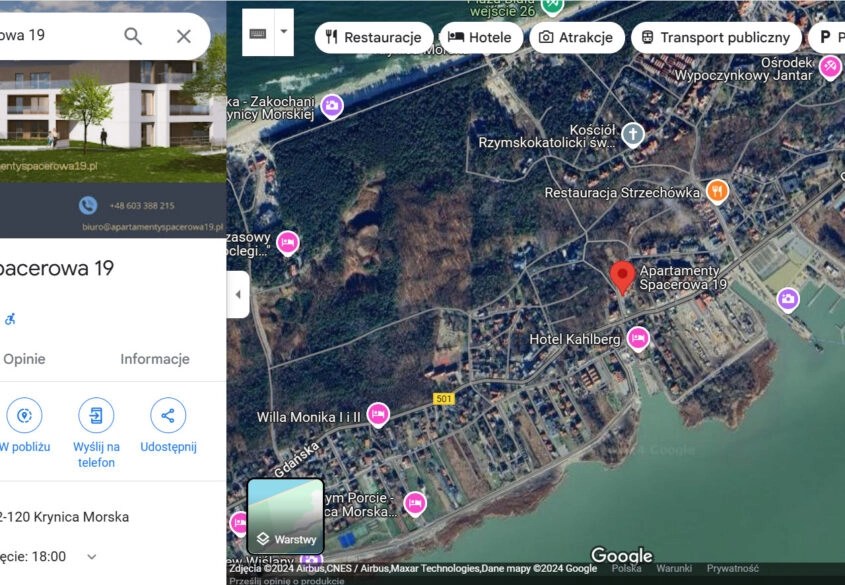Select the Restauracja Strzechówka map marker
Image resolution: width=845 pixels, height=585 pixels.
tap(717, 191)
